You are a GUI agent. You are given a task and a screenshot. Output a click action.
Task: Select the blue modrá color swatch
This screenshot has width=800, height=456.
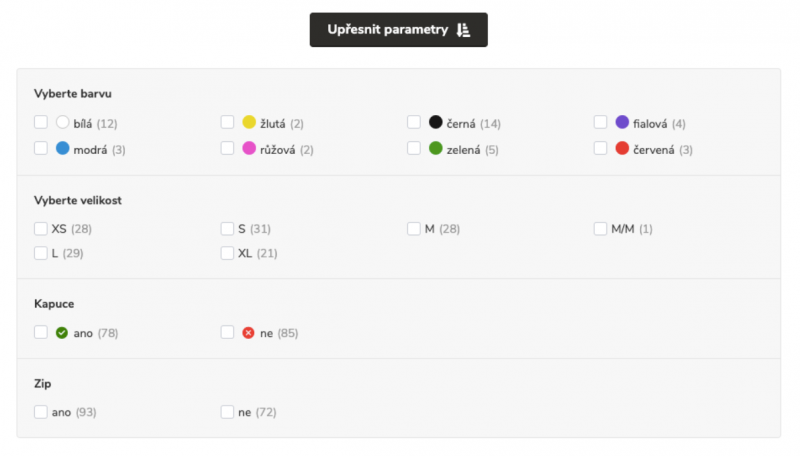tap(62, 148)
